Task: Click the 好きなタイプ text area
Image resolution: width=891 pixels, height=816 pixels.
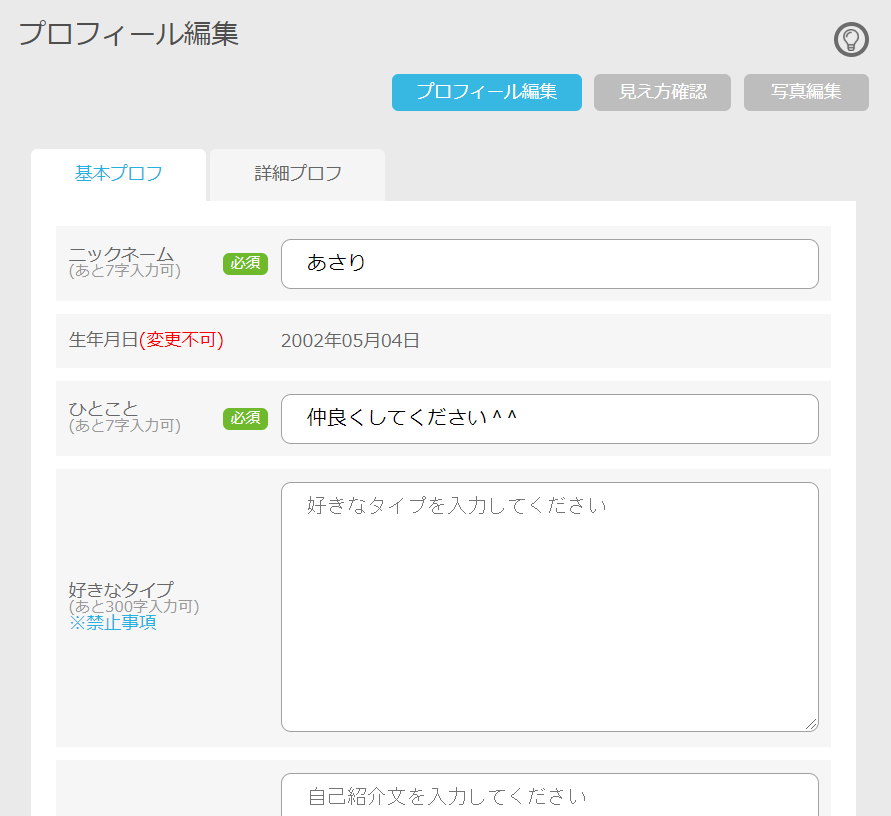Action: click(549, 607)
